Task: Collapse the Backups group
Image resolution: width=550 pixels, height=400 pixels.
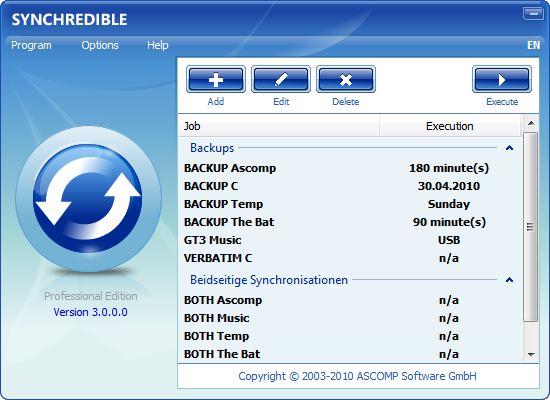Action: (510, 148)
